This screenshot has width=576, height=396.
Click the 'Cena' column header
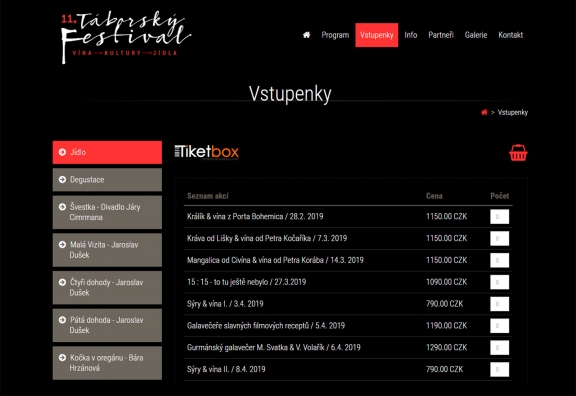pyautogui.click(x=434, y=196)
